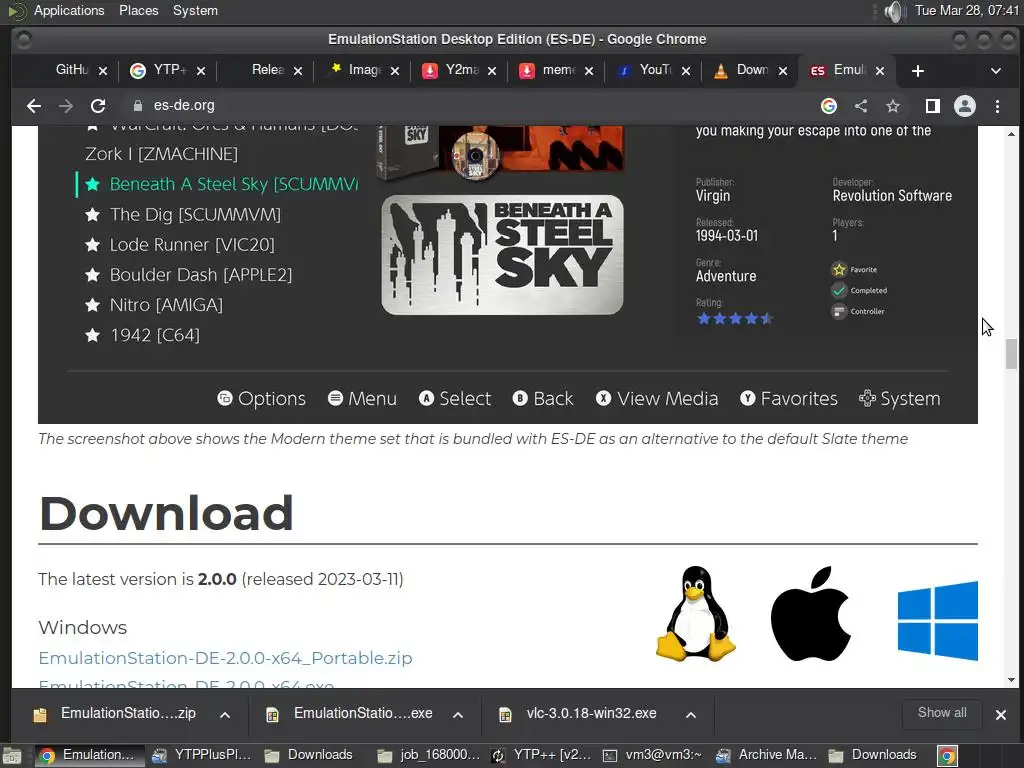Click the address bar showing es-de.org
1024x768 pixels.
point(469,106)
